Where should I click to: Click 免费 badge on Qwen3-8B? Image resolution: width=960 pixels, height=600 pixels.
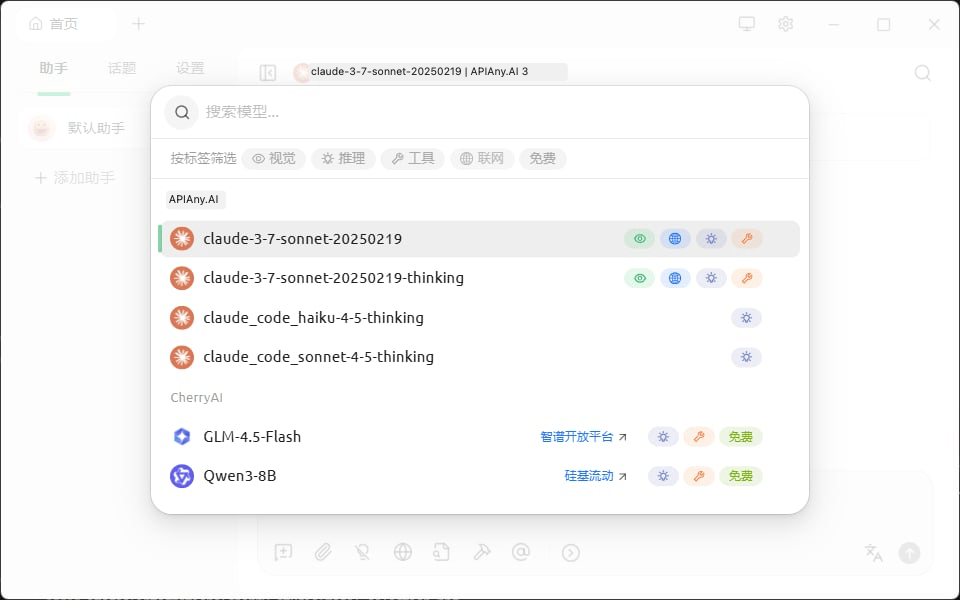741,476
